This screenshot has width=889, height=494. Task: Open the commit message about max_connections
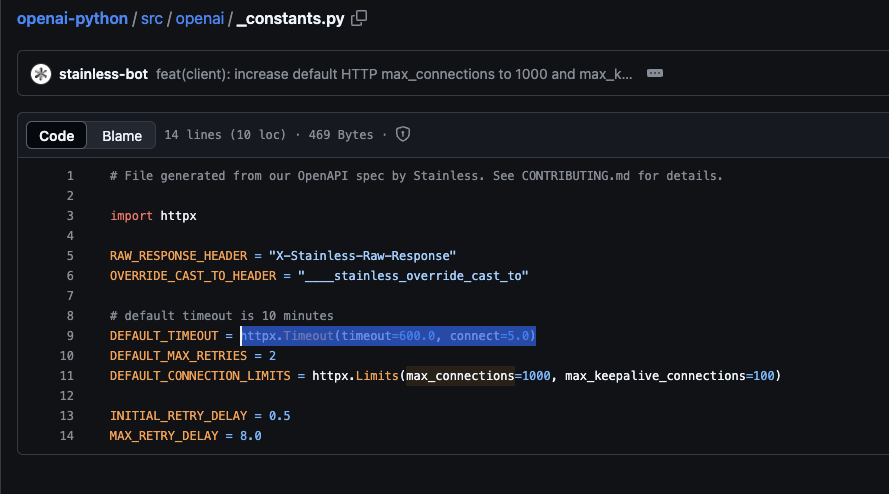(394, 74)
